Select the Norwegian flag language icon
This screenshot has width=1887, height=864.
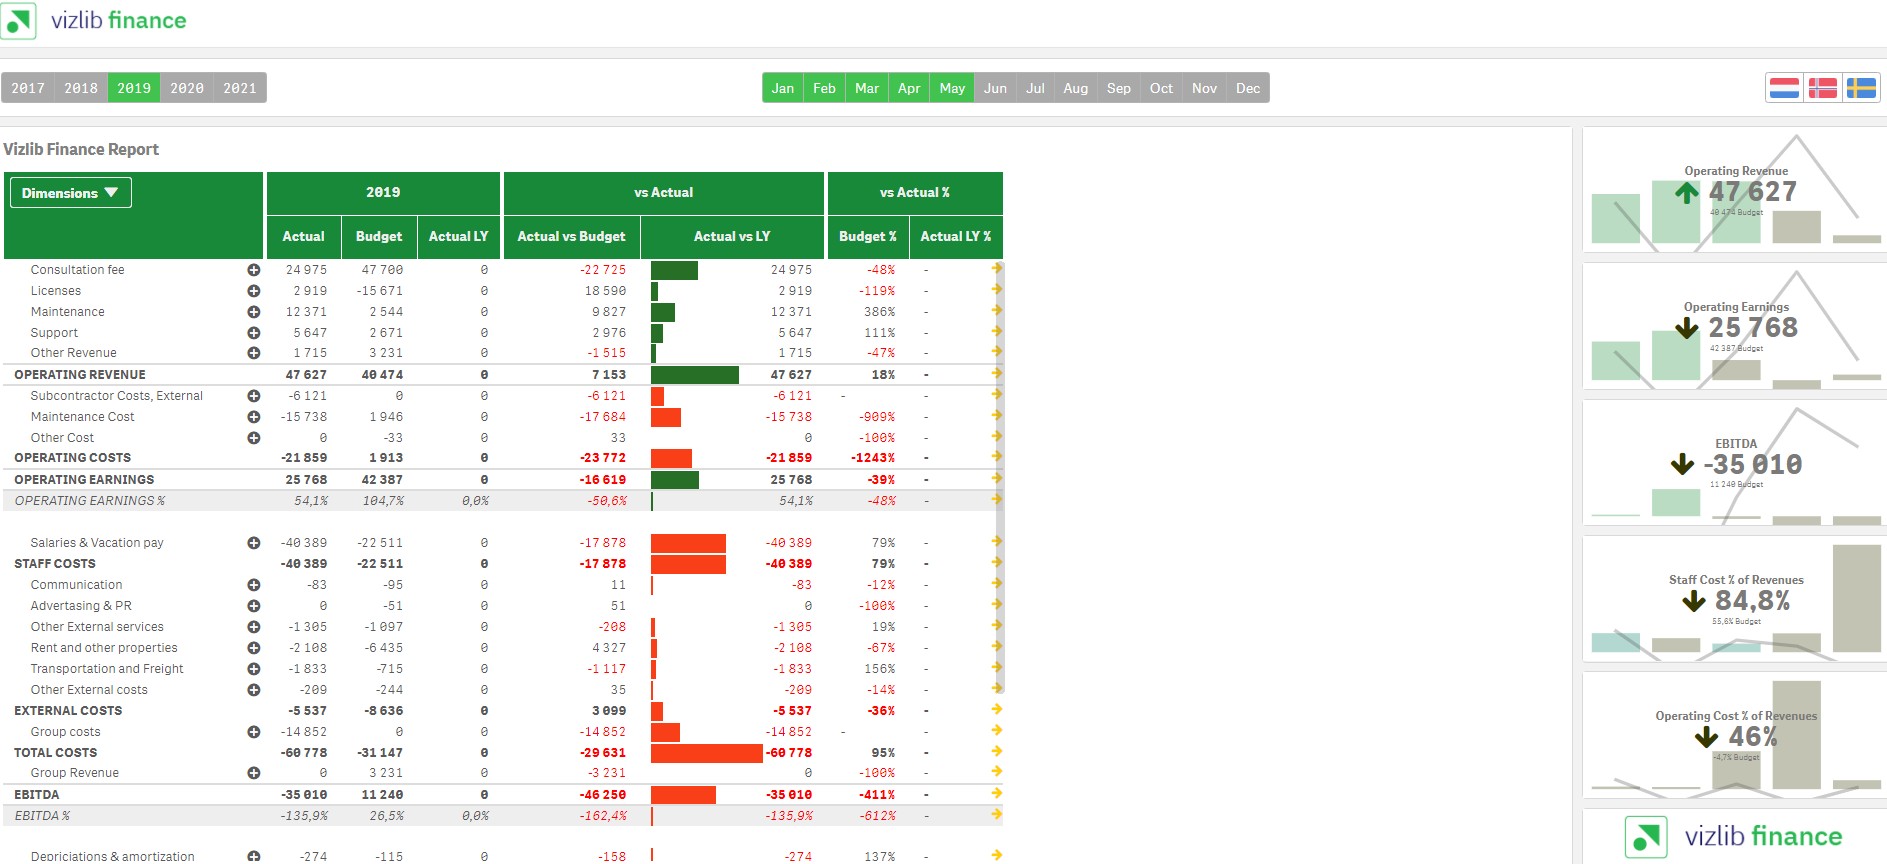click(1822, 88)
